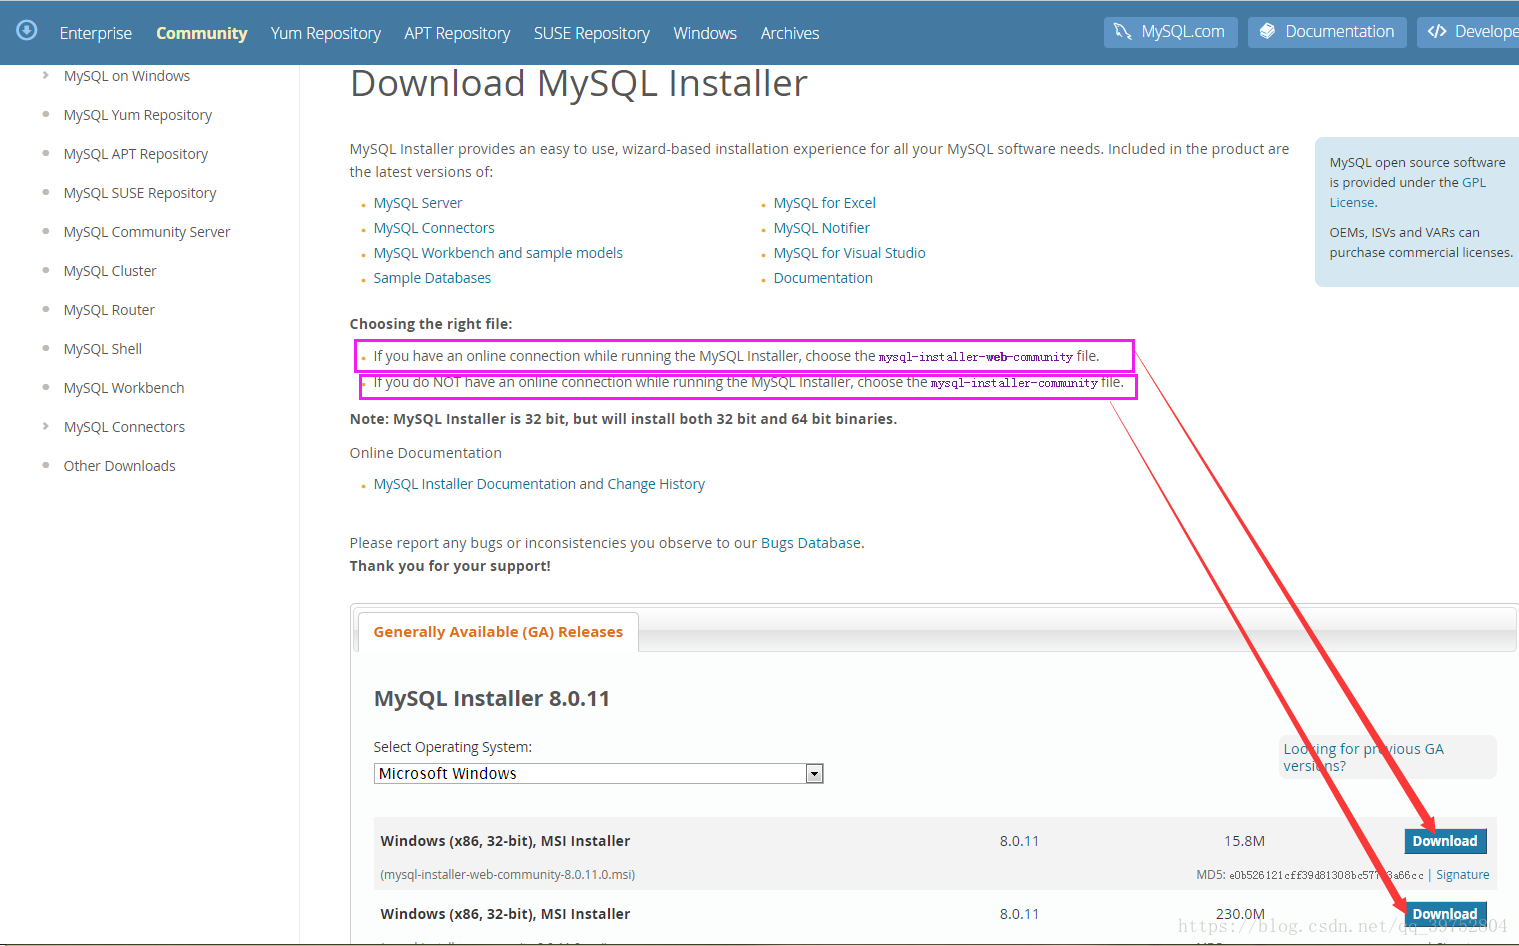Open MySQL Workbench in sidebar
This screenshot has width=1519, height=946.
coord(123,388)
